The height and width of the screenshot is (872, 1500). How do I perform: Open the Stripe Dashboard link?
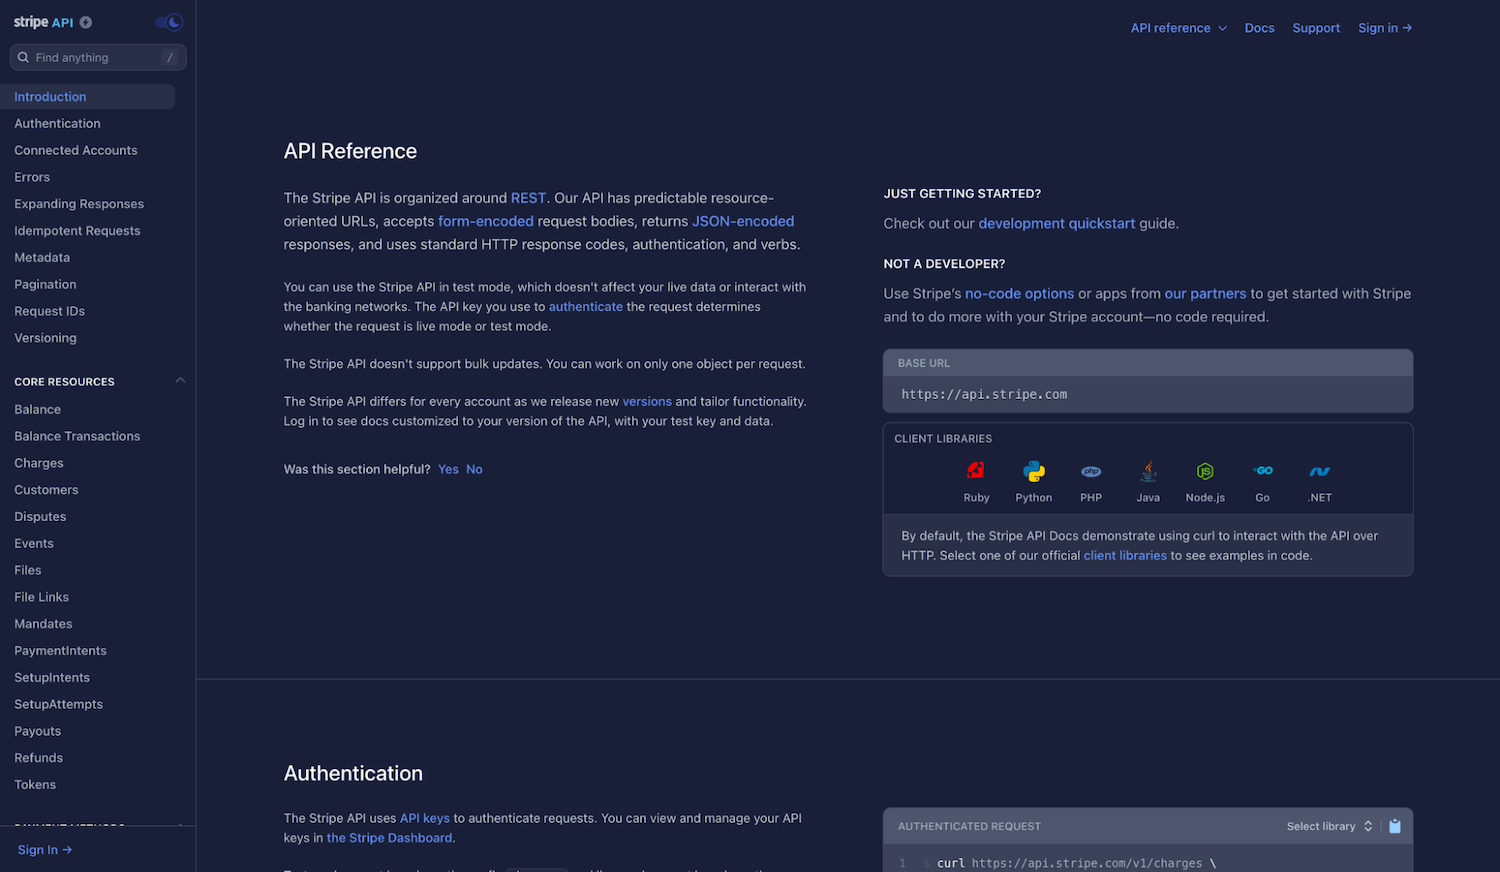pyautogui.click(x=389, y=838)
